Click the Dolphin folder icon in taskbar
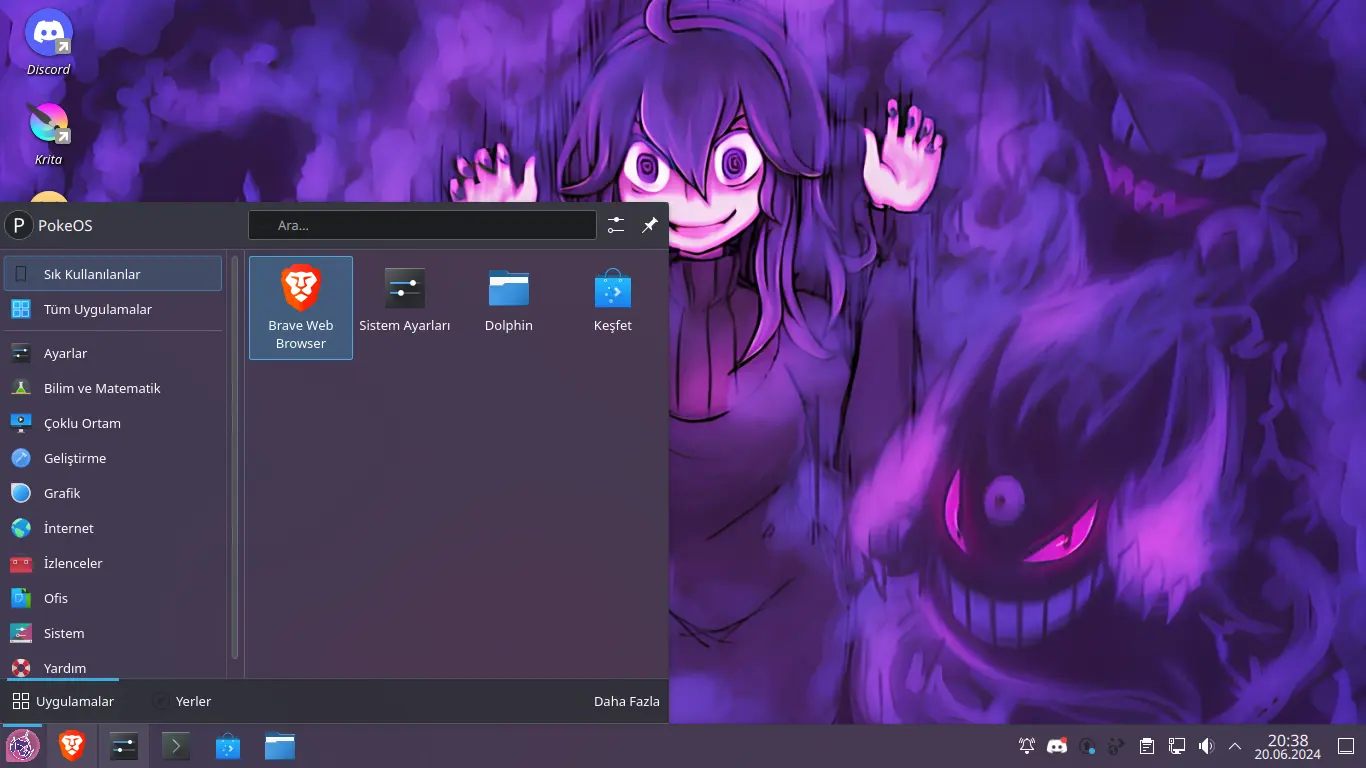 click(x=280, y=746)
